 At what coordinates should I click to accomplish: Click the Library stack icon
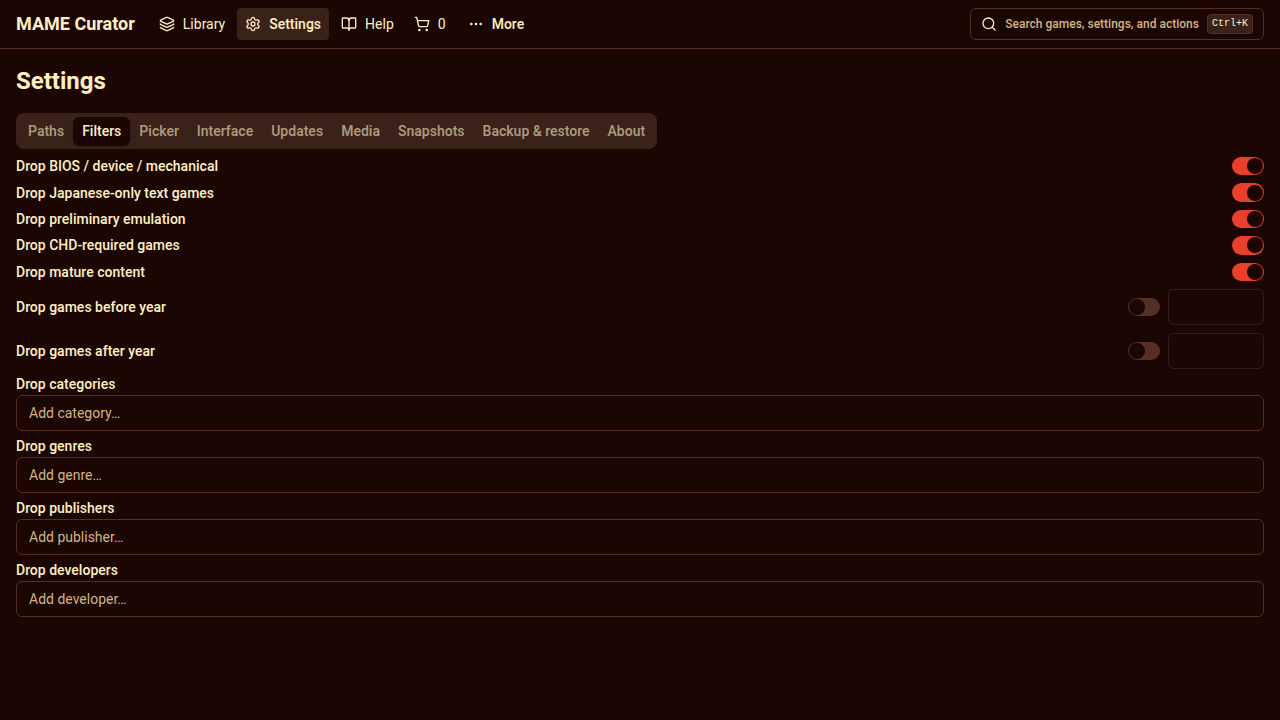click(167, 24)
